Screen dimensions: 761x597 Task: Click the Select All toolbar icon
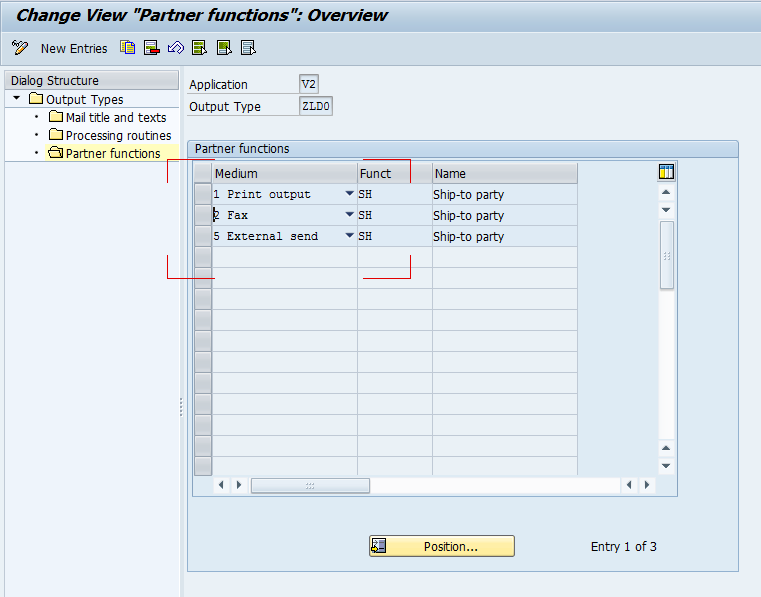199,48
